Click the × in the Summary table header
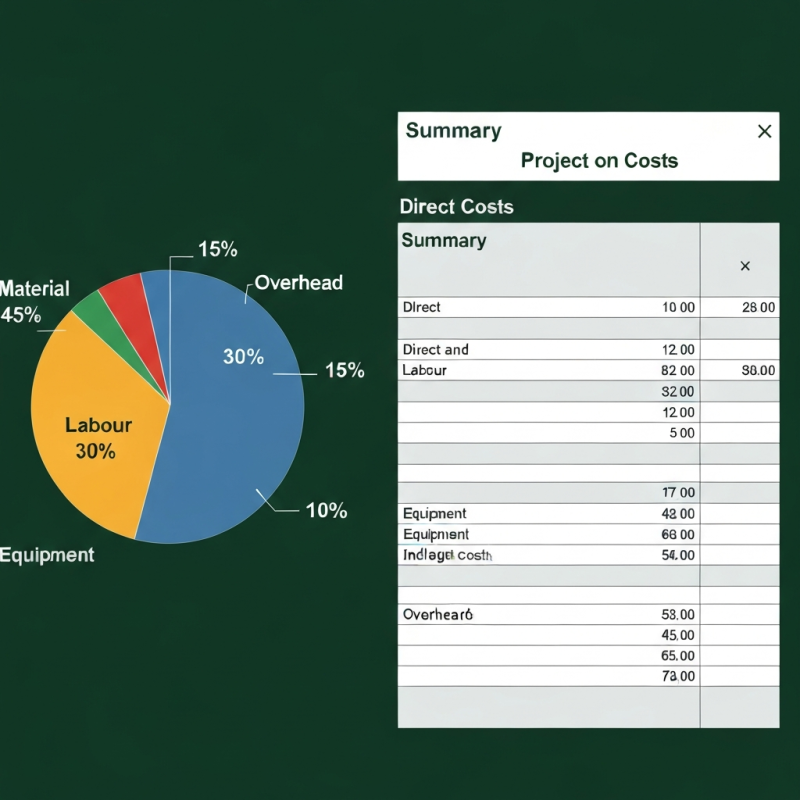Image resolution: width=800 pixels, height=800 pixels. [745, 266]
